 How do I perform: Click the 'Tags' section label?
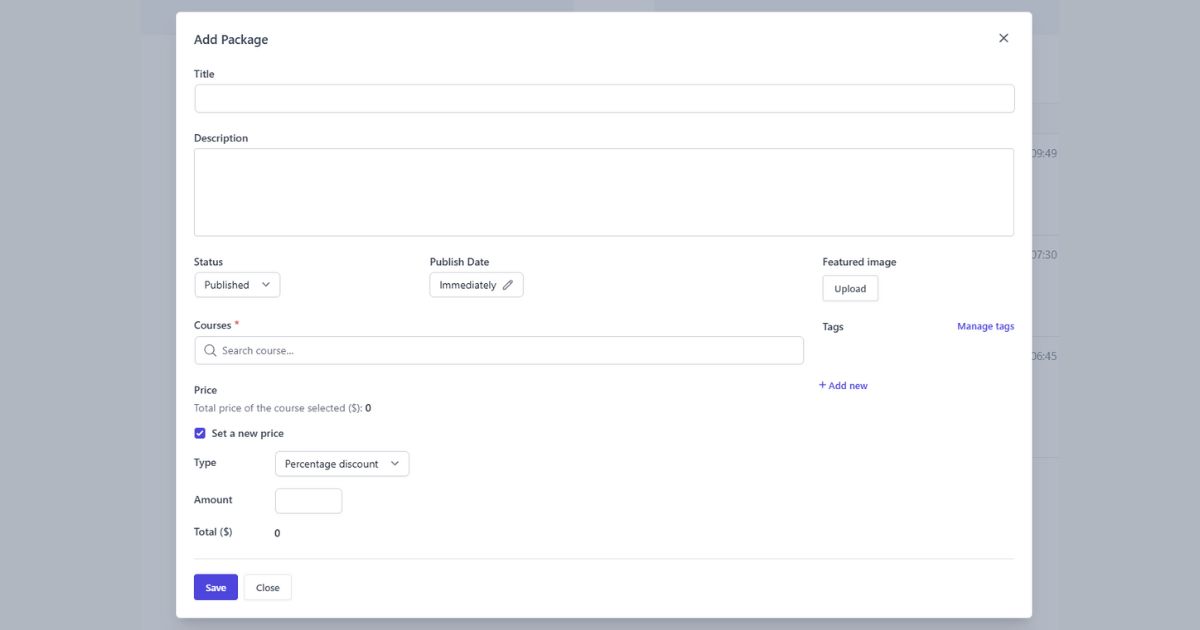tap(833, 326)
